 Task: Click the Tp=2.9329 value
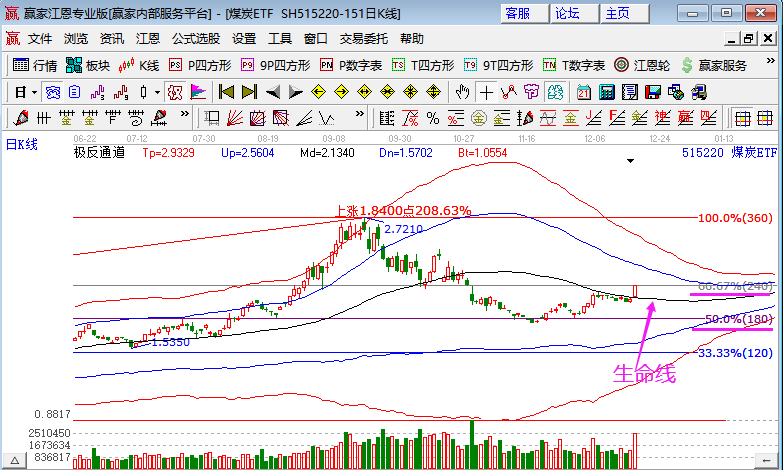tap(168, 153)
